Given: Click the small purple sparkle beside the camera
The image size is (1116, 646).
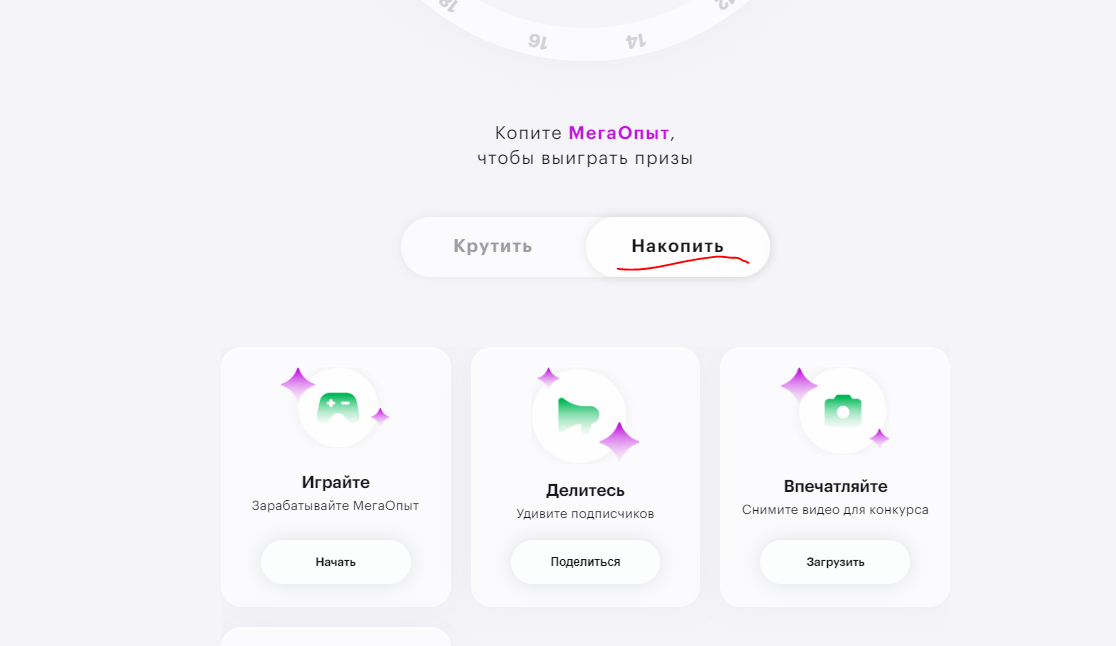Looking at the screenshot, I should [x=880, y=438].
